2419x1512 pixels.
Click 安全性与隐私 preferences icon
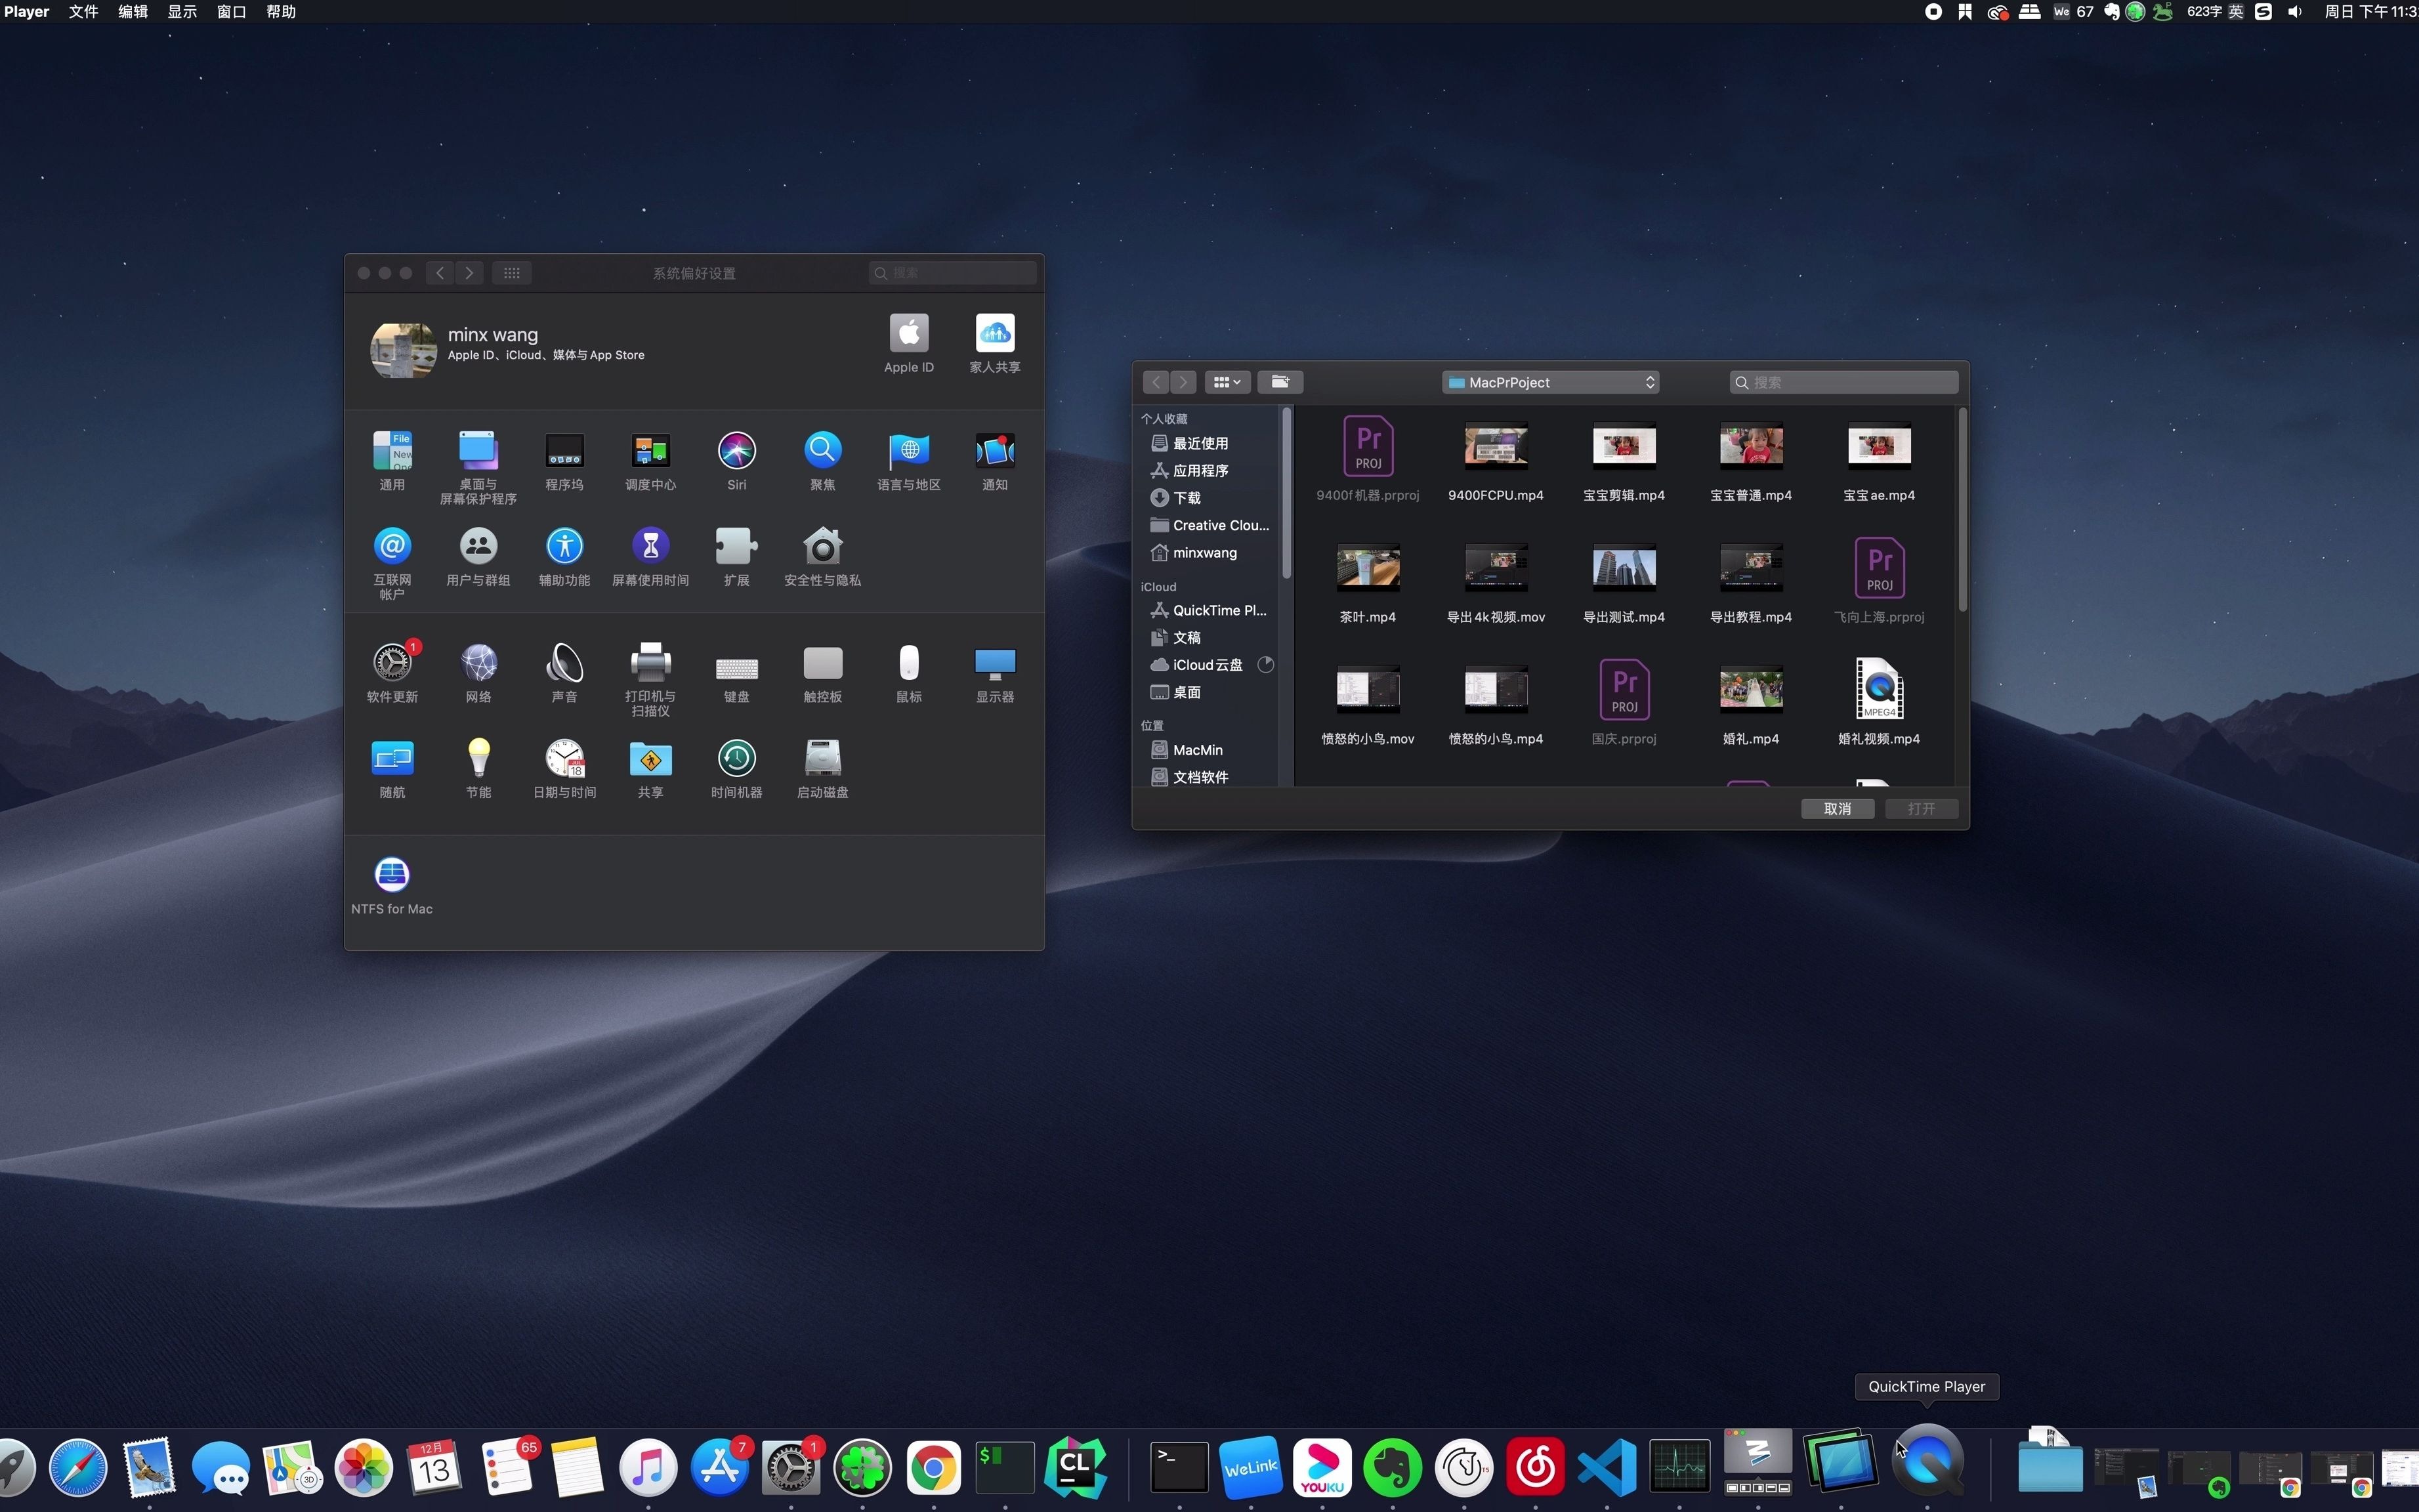[x=822, y=547]
